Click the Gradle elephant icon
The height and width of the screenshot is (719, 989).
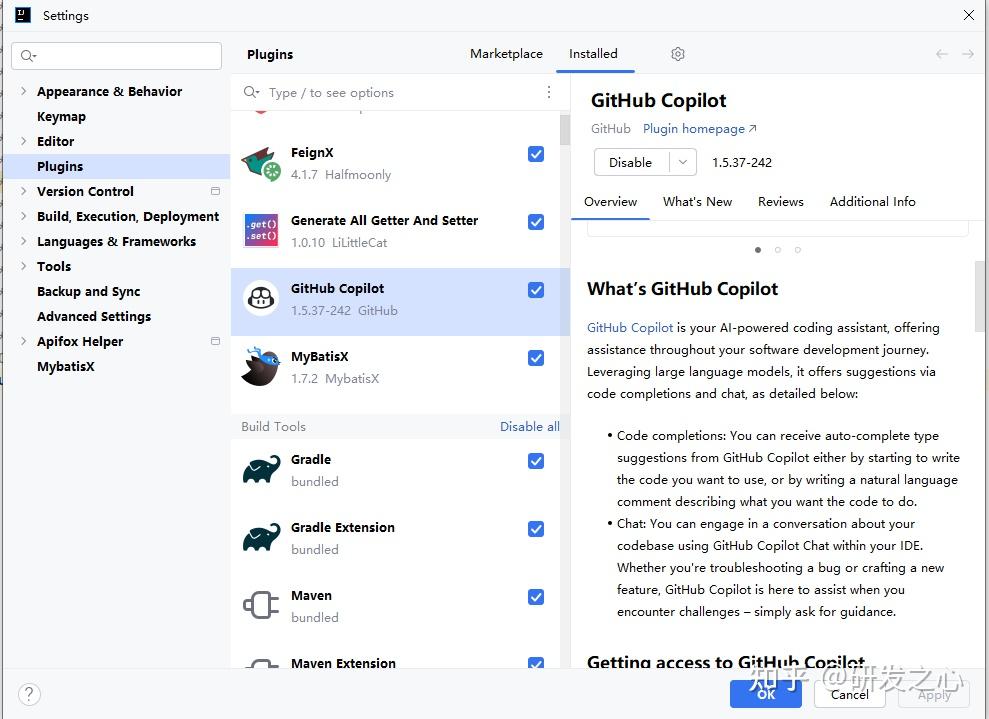(262, 470)
